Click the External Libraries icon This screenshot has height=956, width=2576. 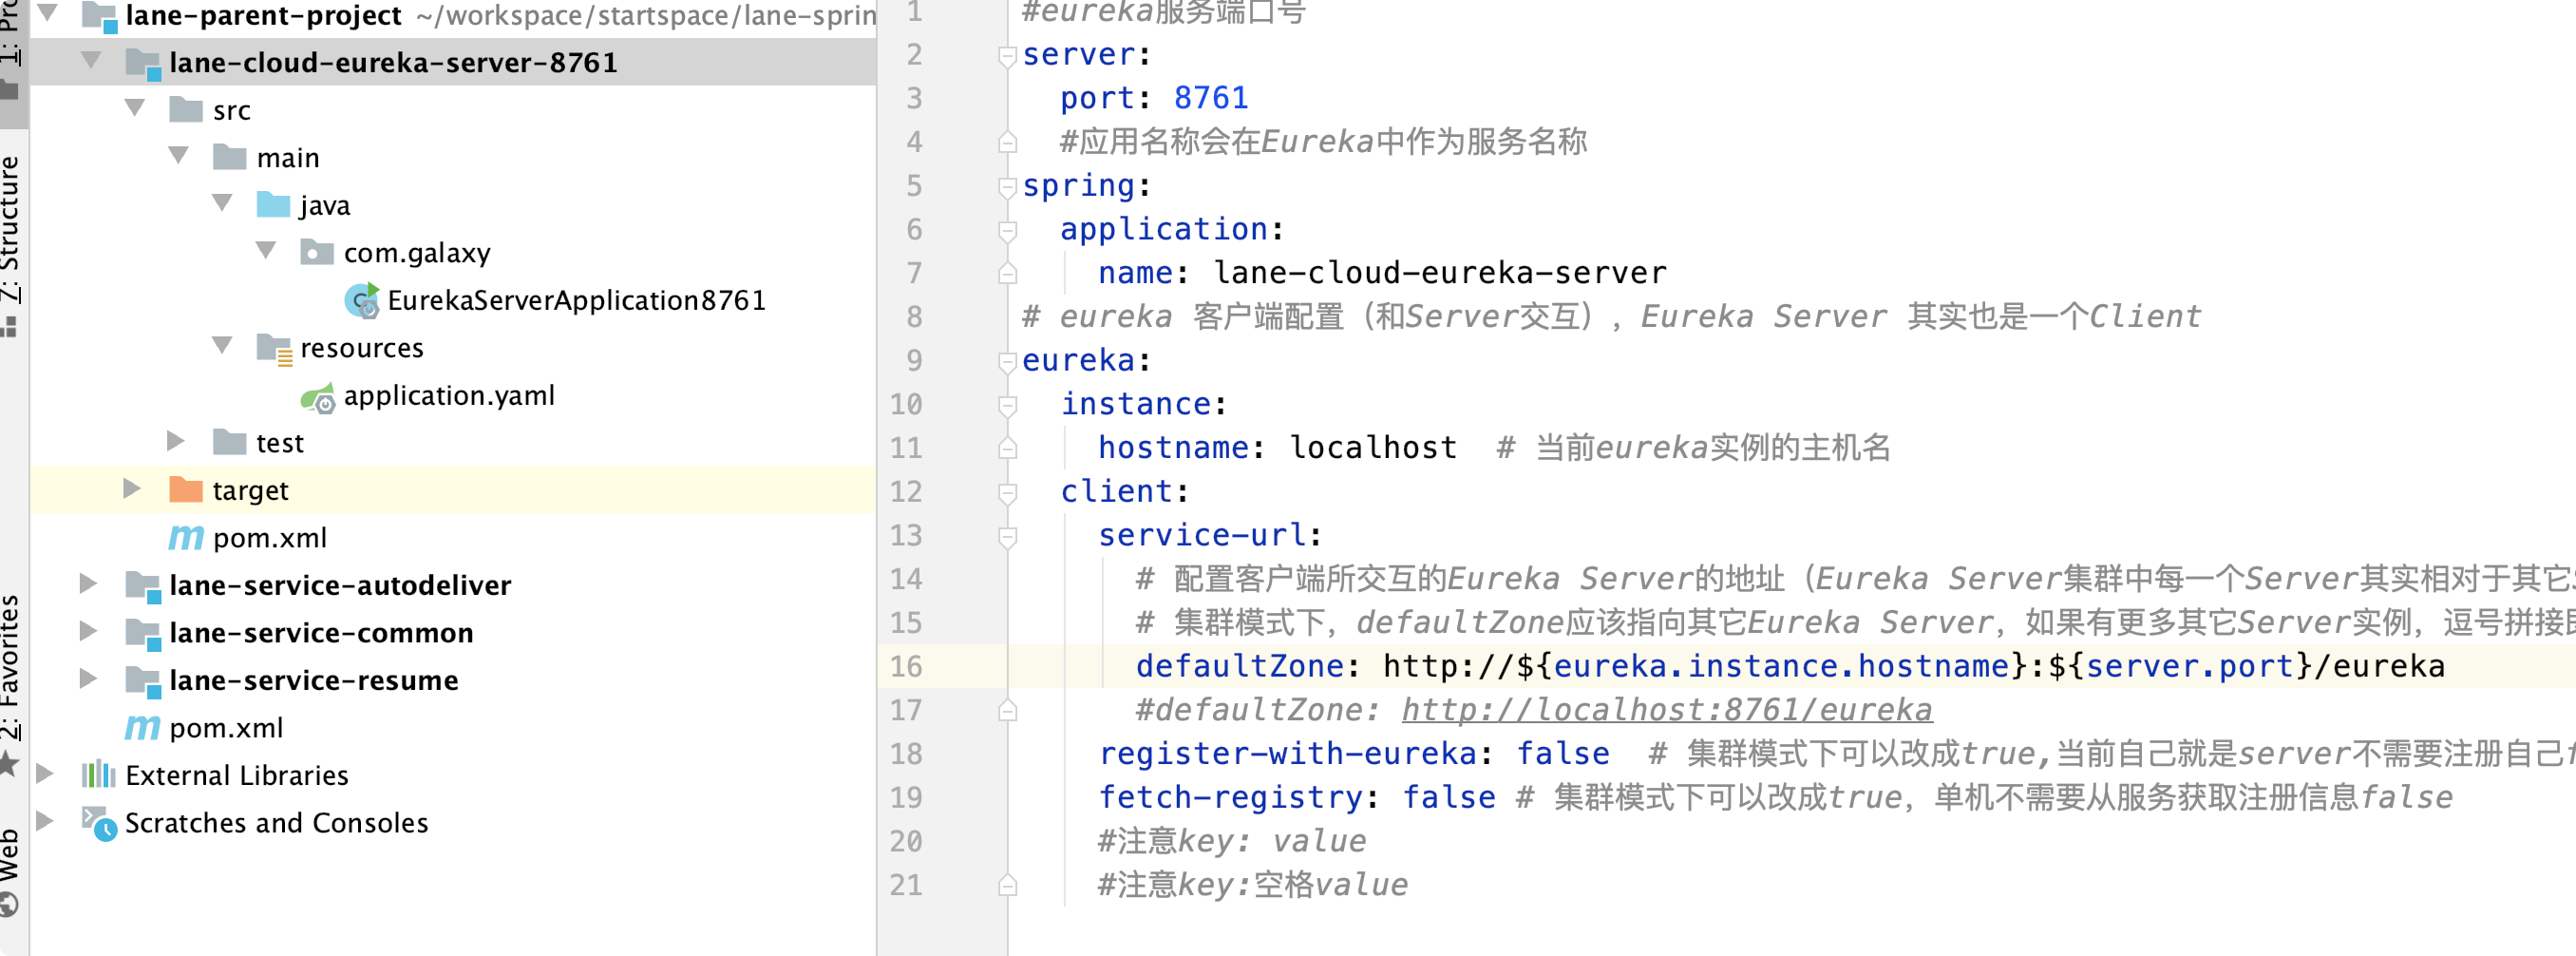click(98, 774)
